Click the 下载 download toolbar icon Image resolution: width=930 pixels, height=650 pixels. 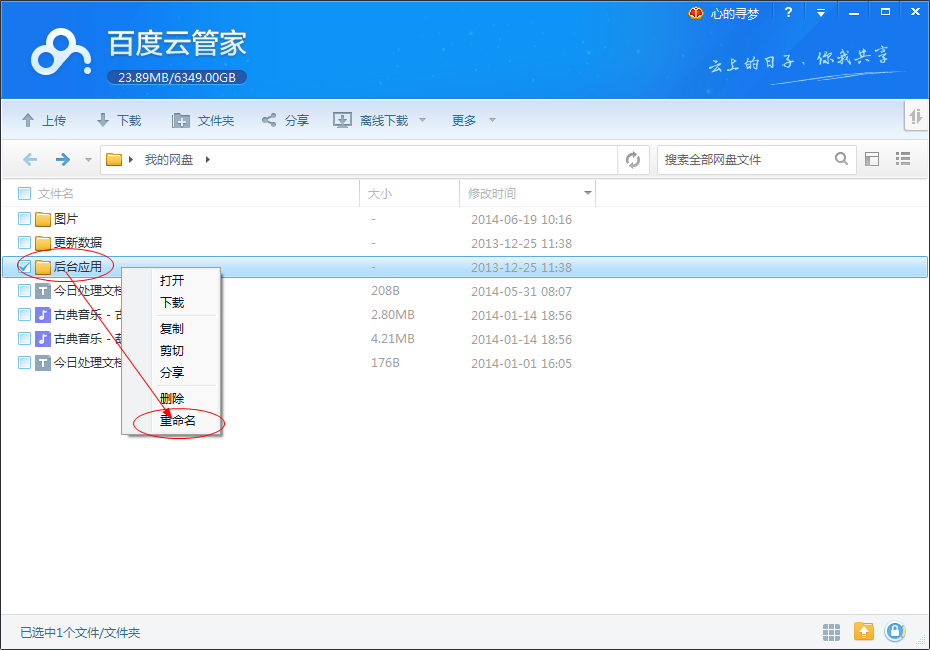coord(118,119)
